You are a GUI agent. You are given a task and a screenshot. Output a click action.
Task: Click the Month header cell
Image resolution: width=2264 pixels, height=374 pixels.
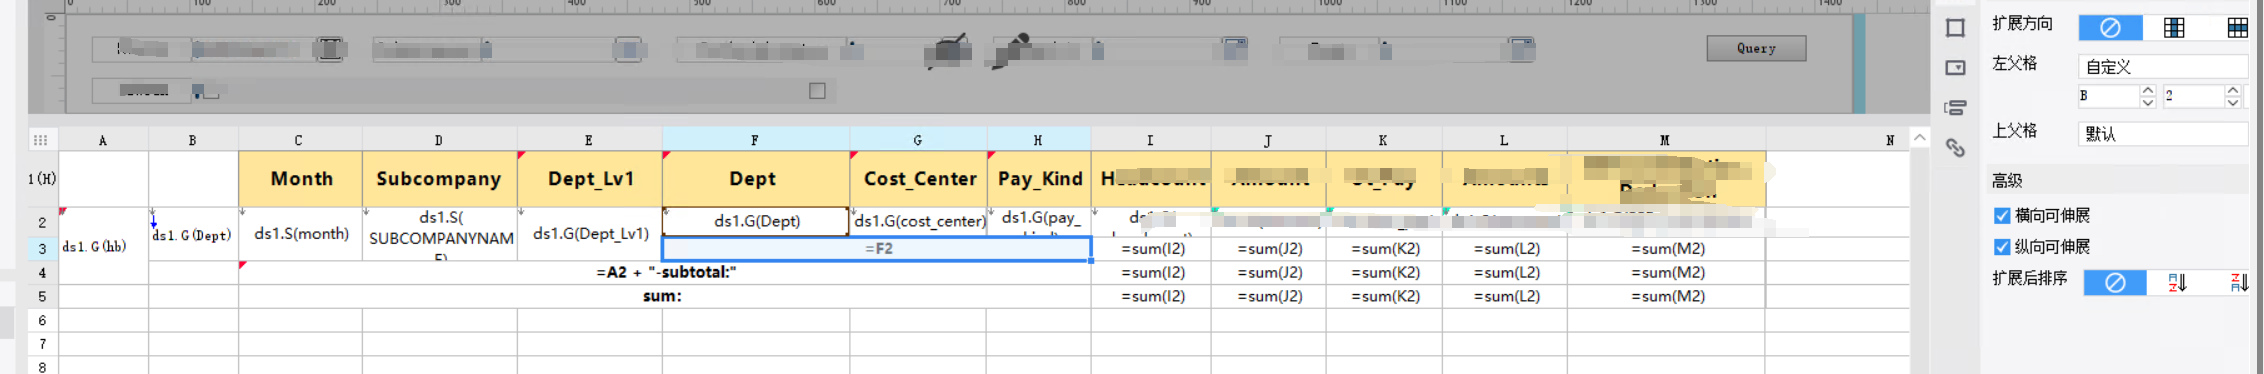(300, 179)
